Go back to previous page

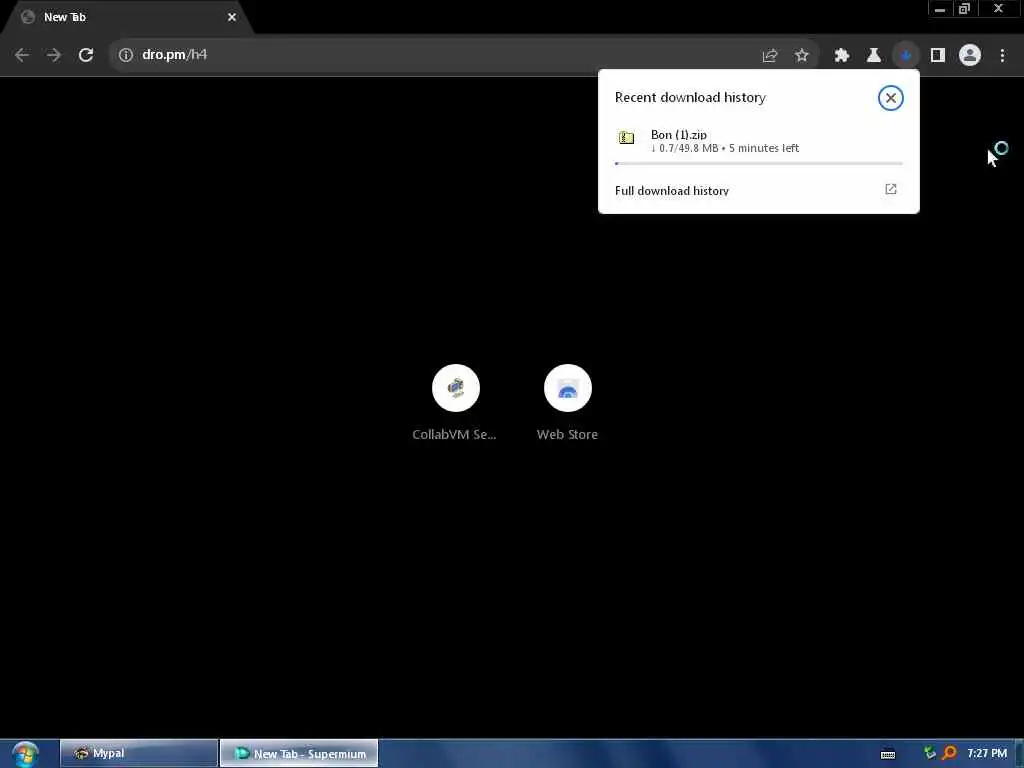pyautogui.click(x=22, y=55)
